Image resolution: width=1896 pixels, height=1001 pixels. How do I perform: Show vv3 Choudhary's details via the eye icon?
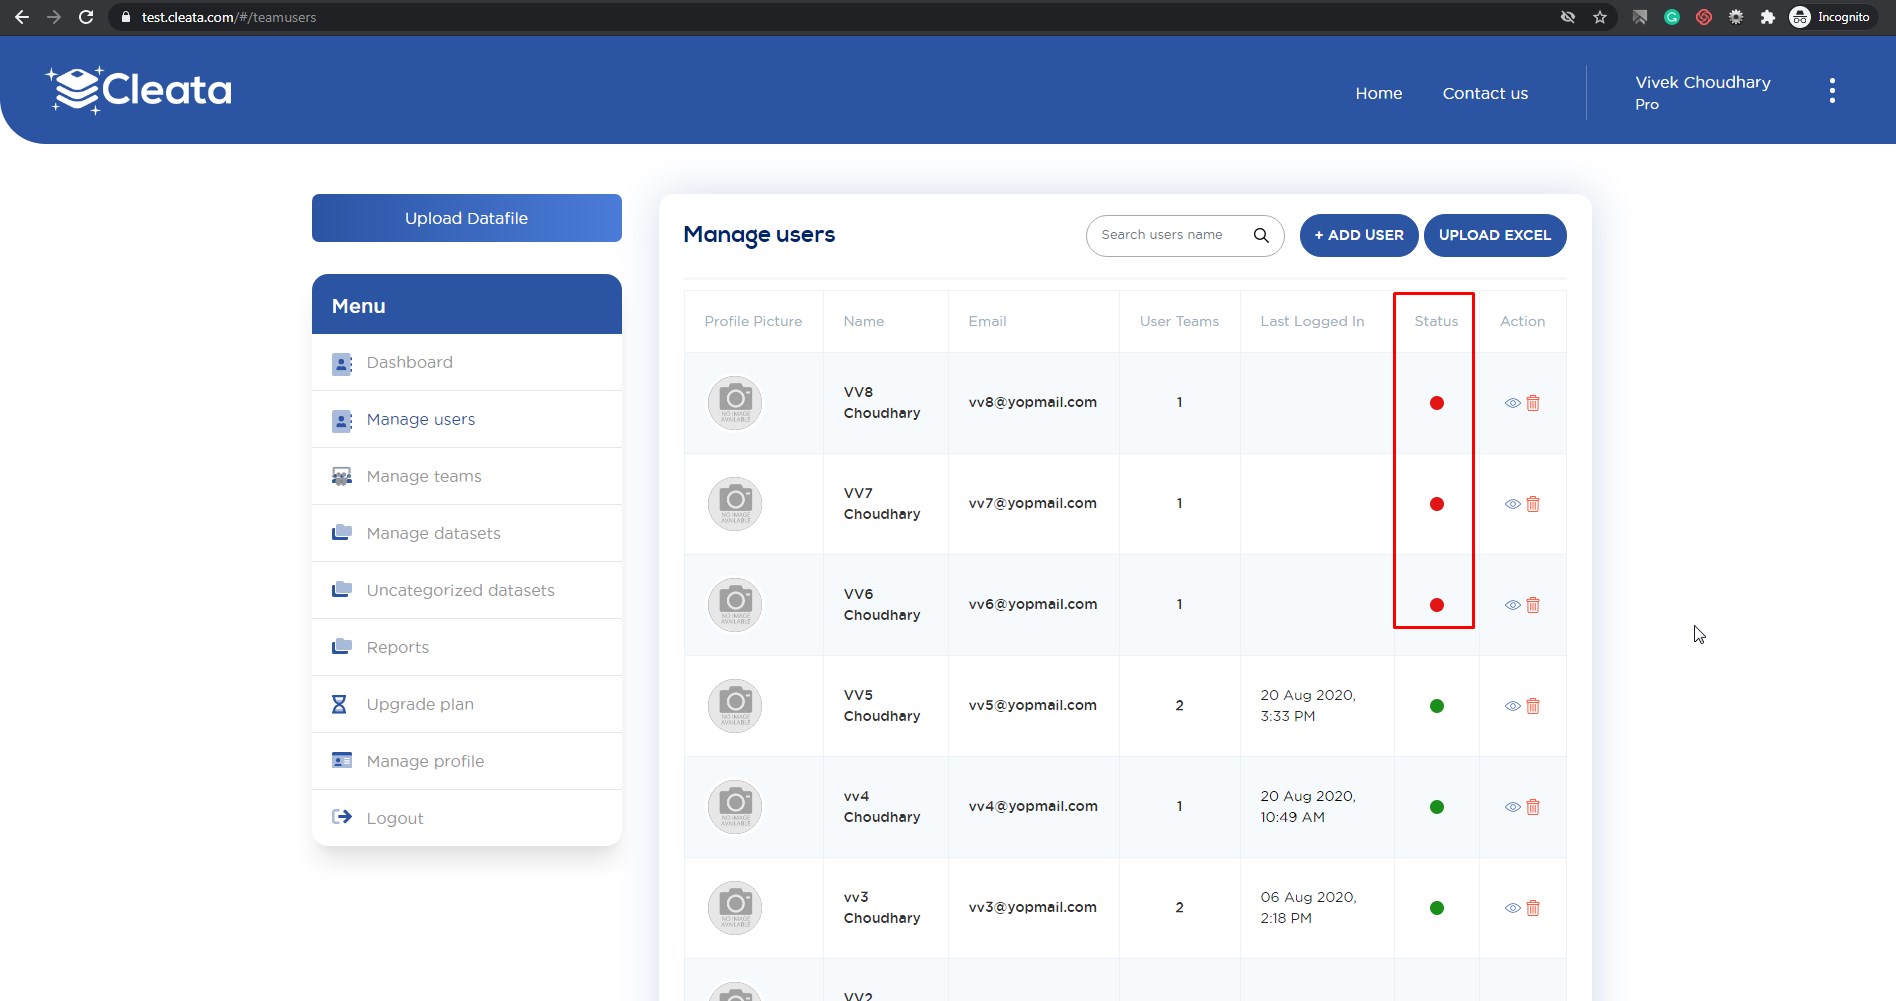click(1512, 908)
